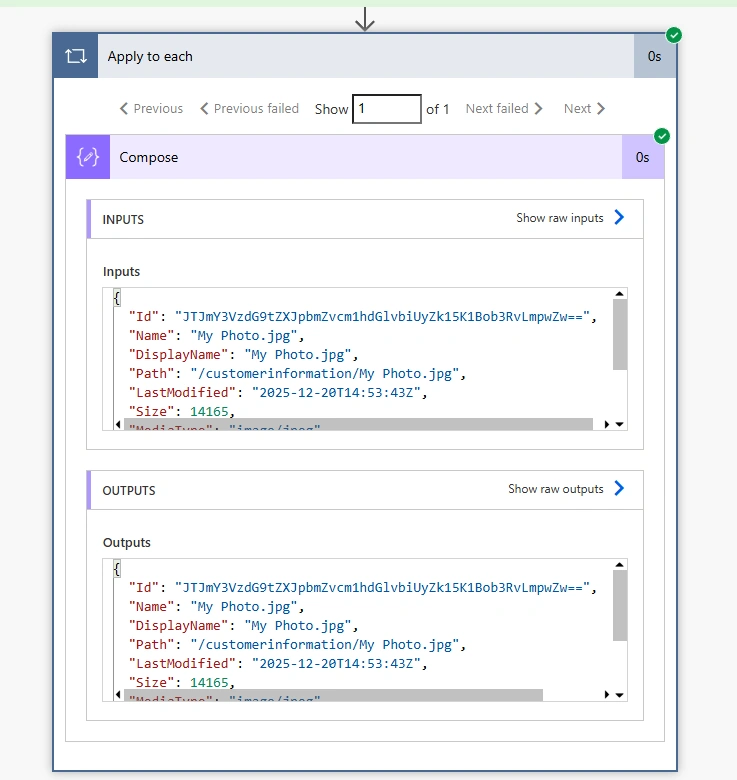
Task: Click the Outputs box horizontal scrollbar thumb
Action: [x=333, y=695]
